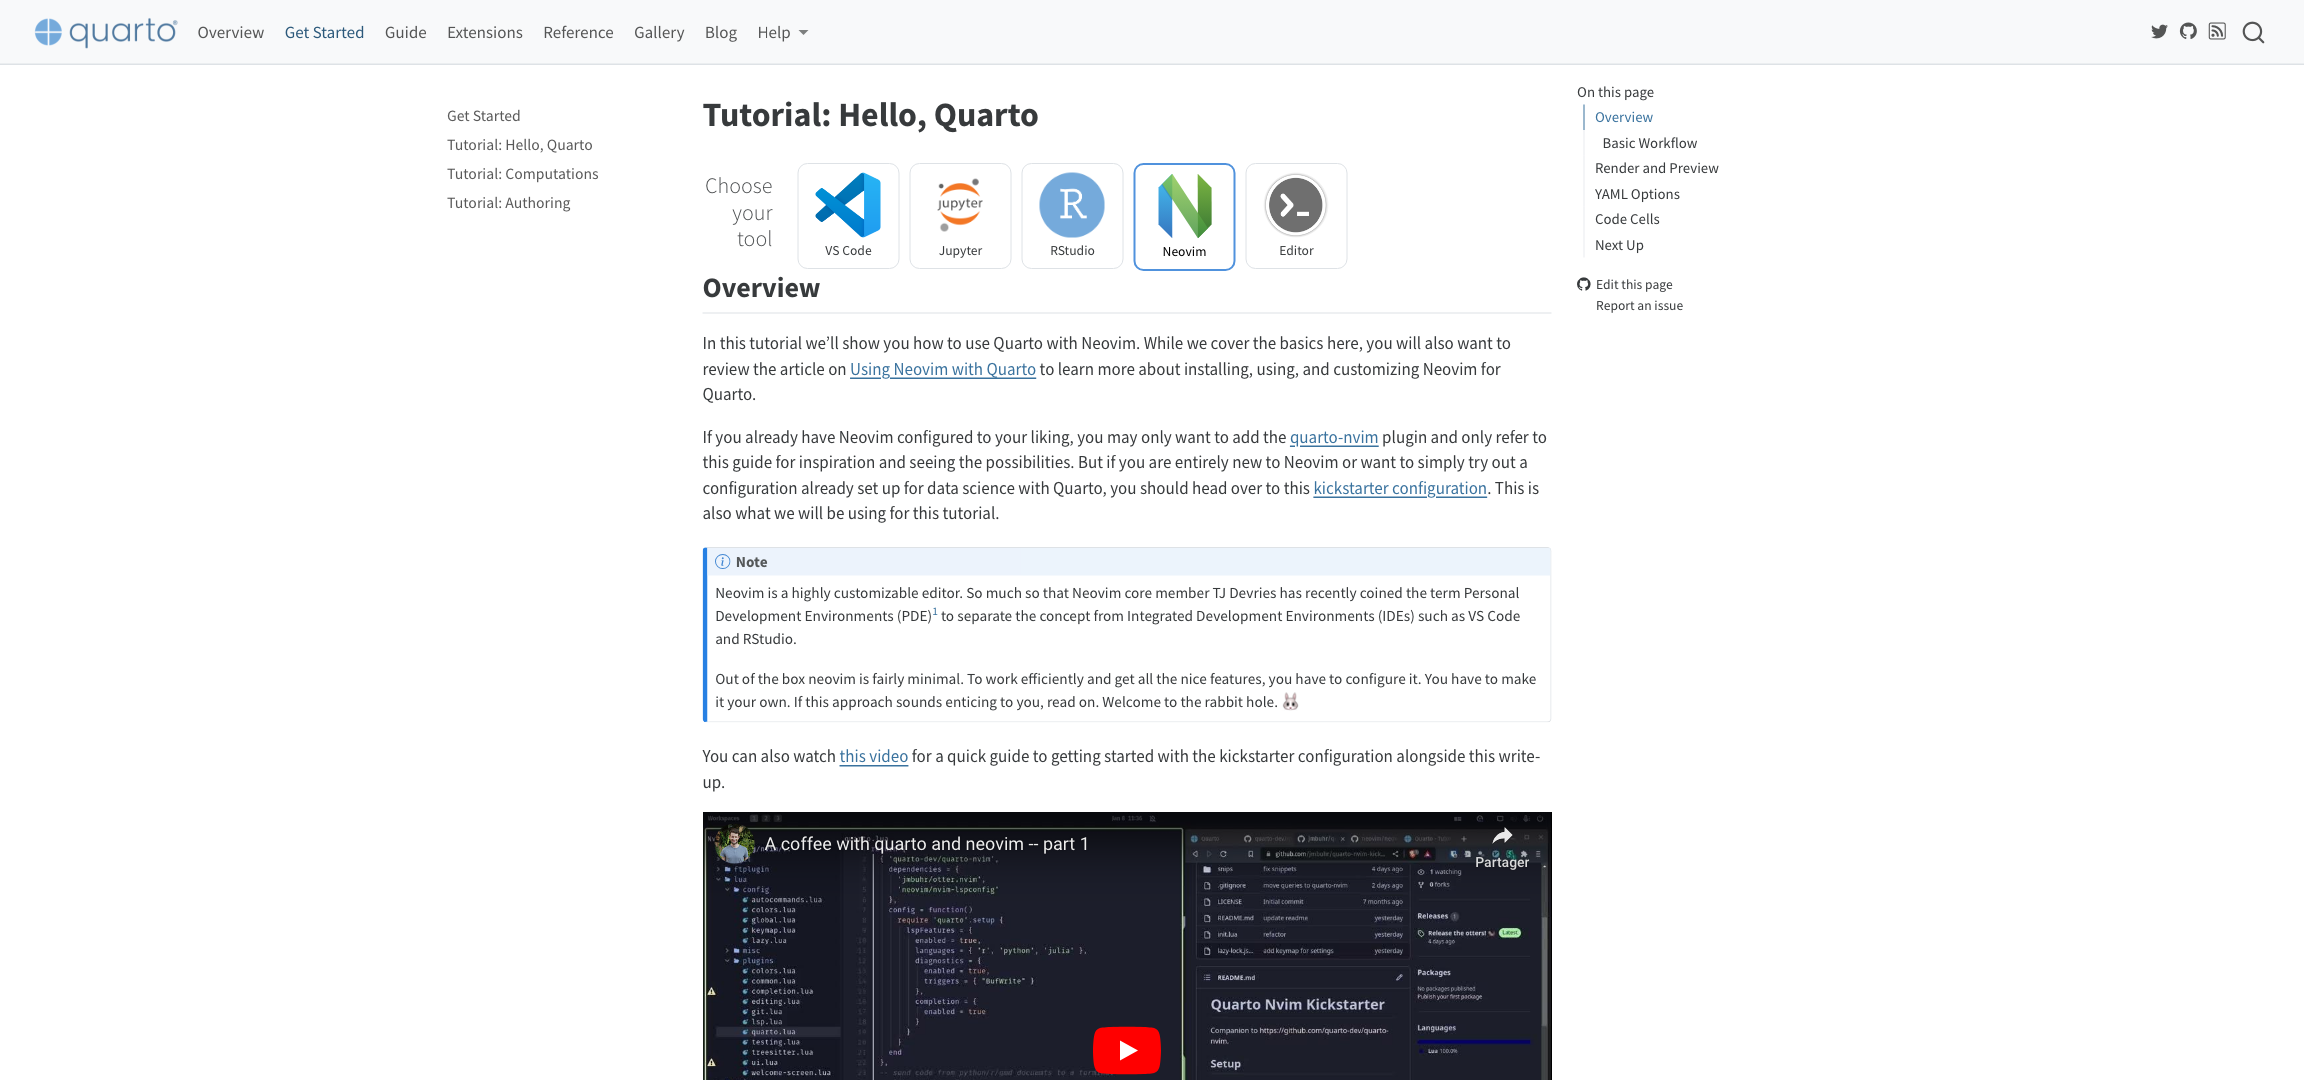Follow the 'this video' link
Screen dimensions: 2304x1080
(x=874, y=756)
